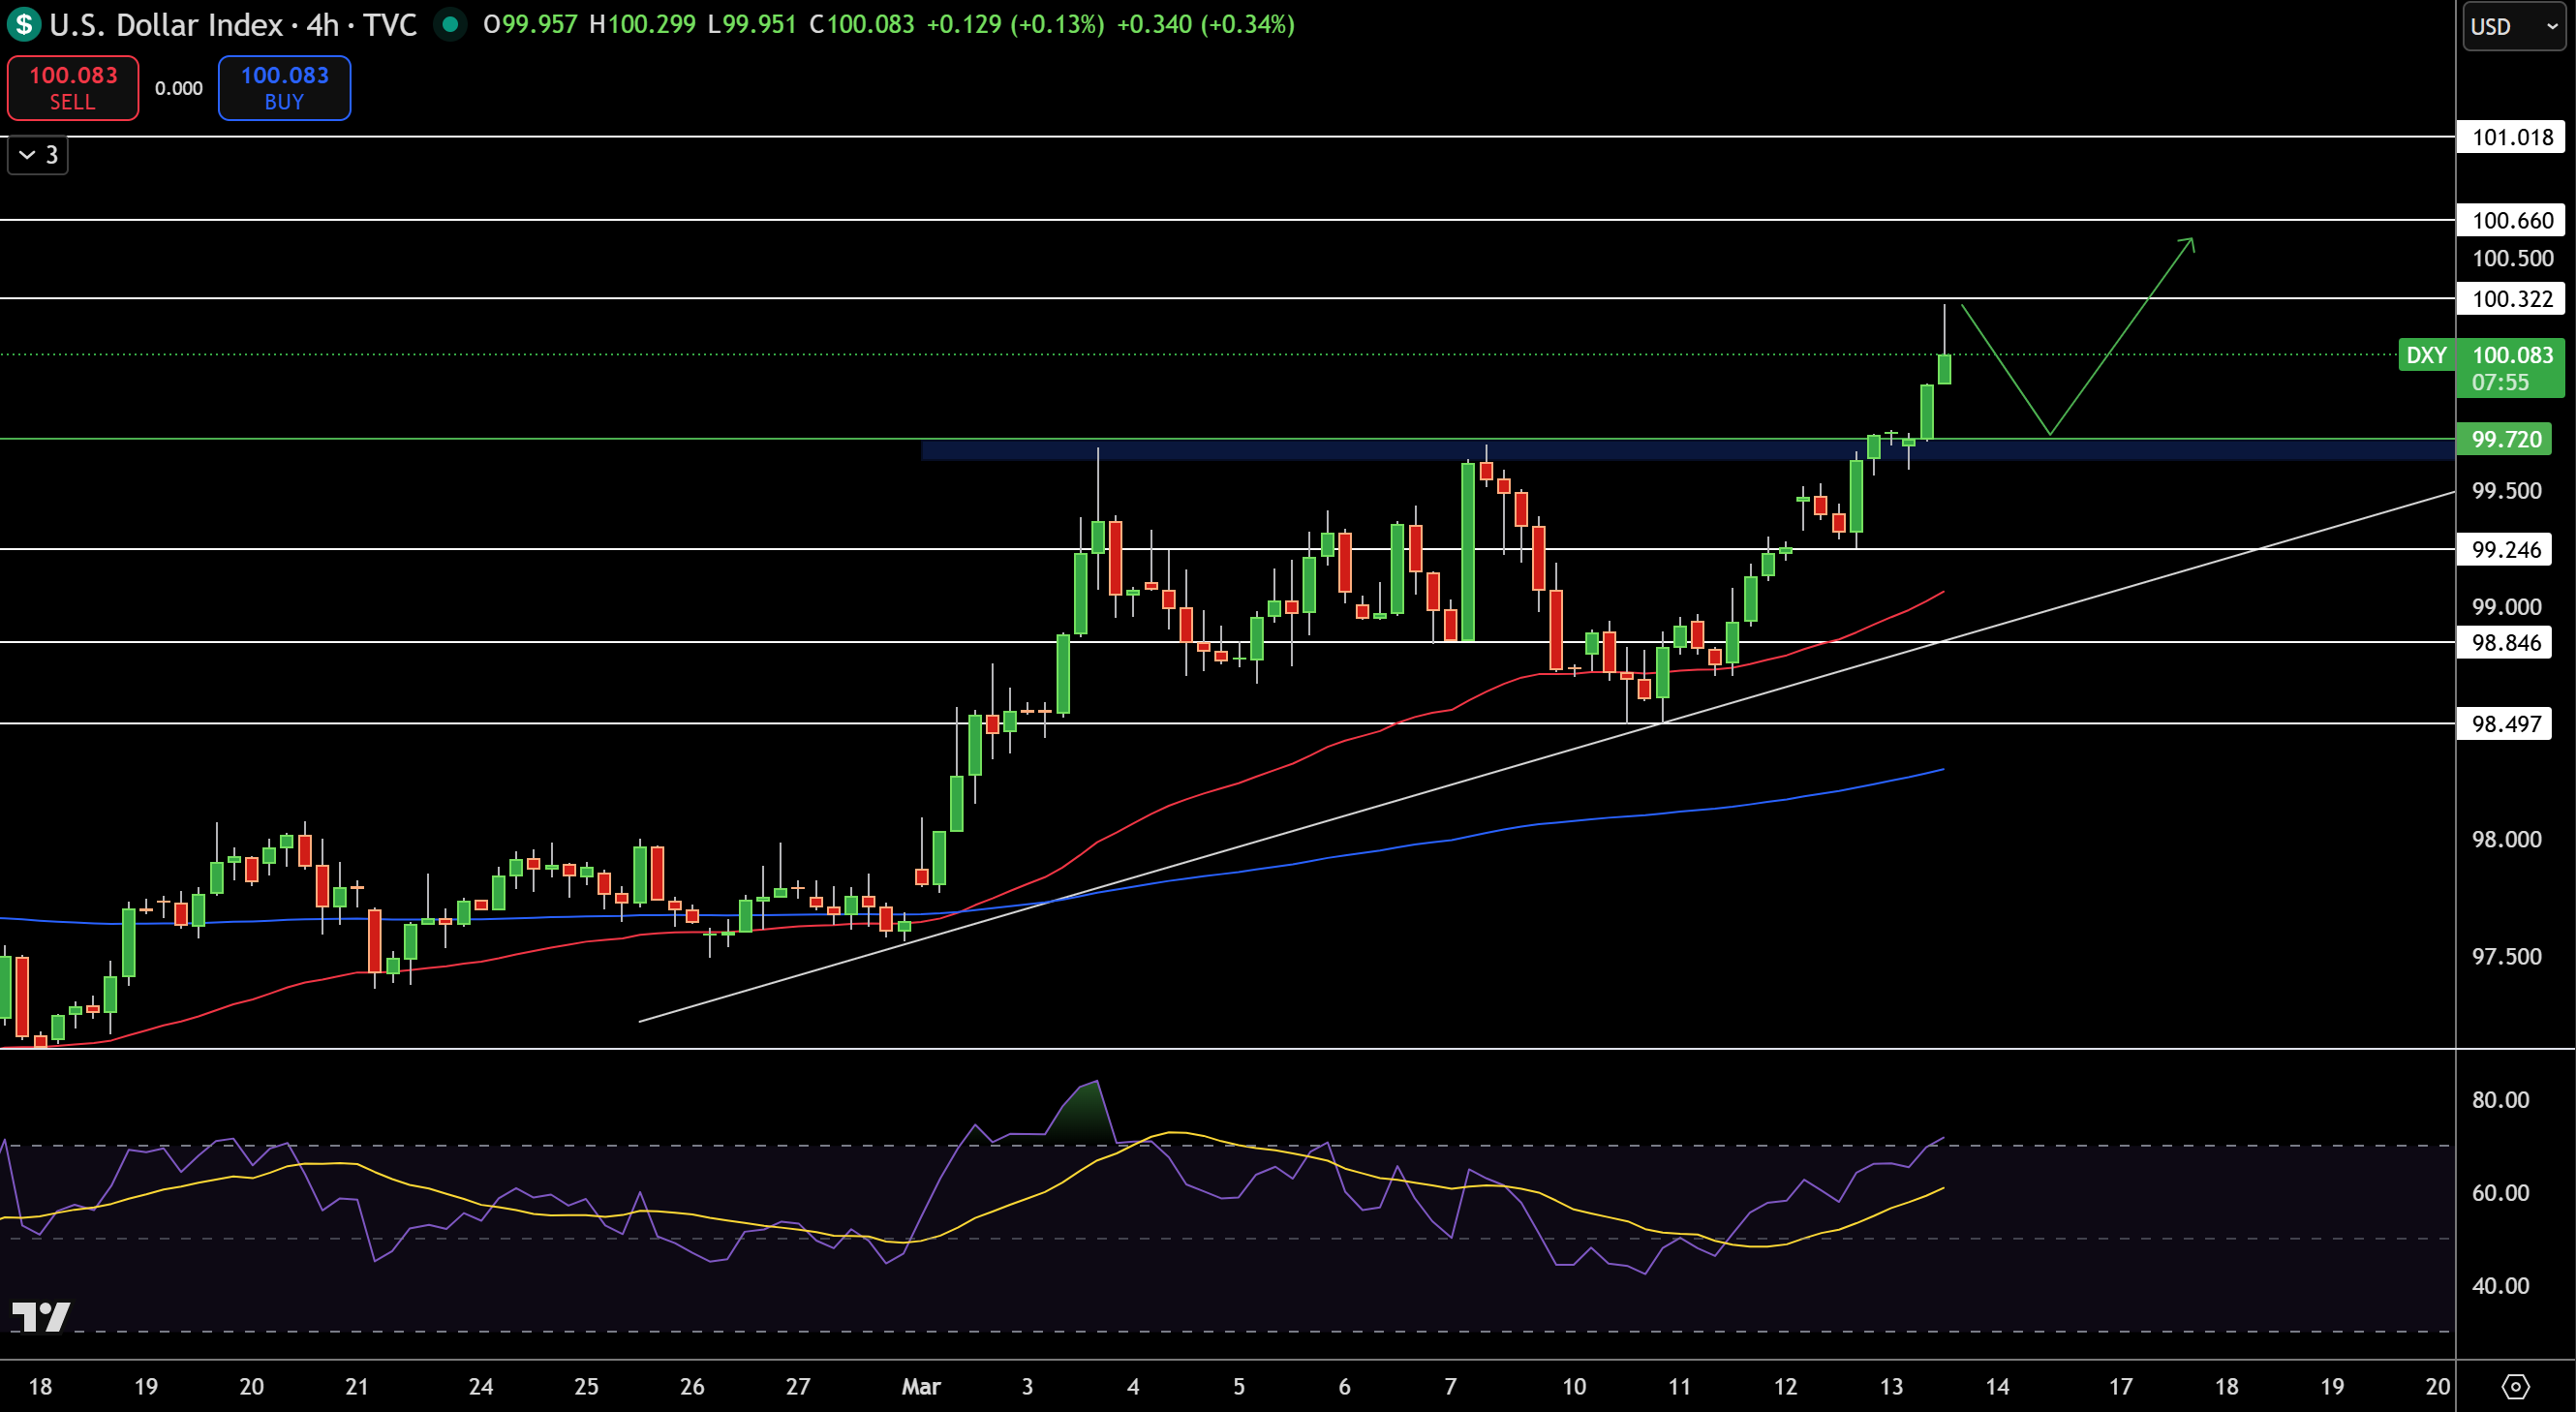This screenshot has height=1412, width=2576.
Task: Click the blue BUY 100.083 button
Action: 284,88
